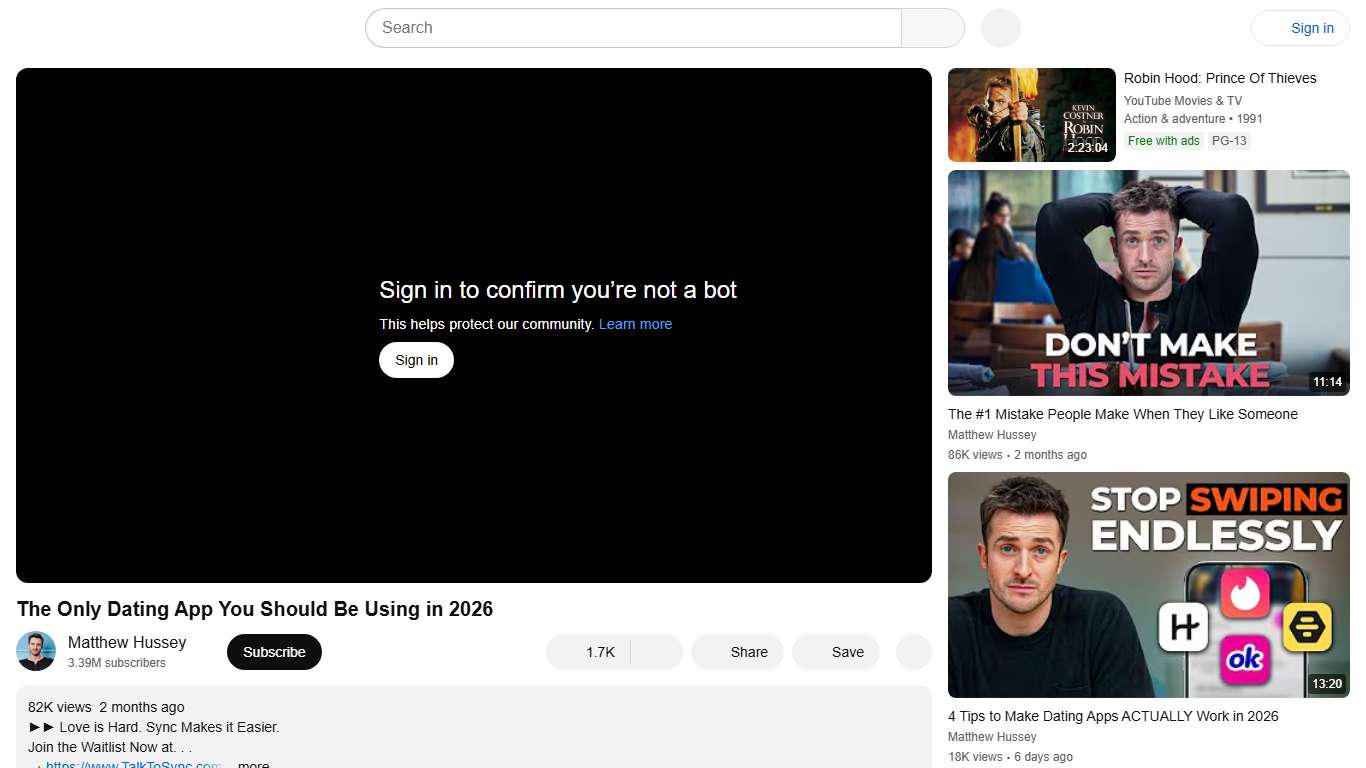The image size is (1366, 768).
Task: Click Sign in on the video player
Action: click(416, 360)
